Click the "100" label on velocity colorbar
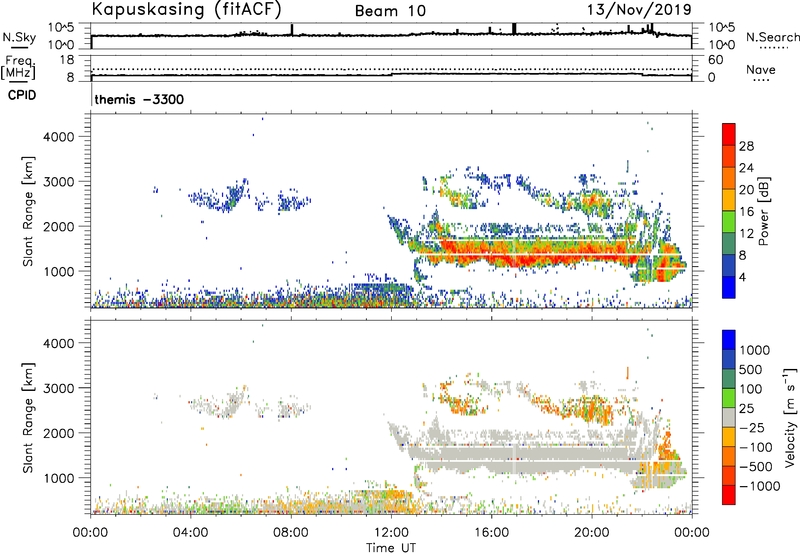 click(751, 389)
